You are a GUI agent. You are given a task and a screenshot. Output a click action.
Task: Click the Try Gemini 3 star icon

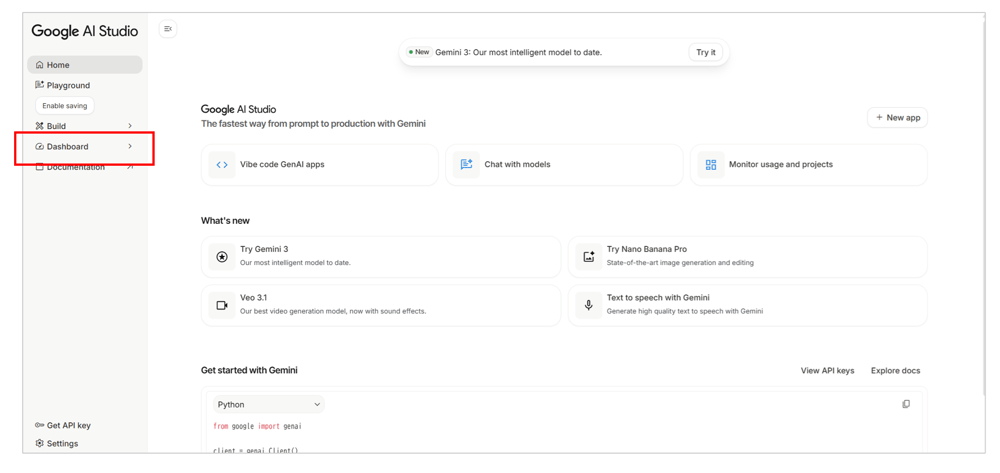(222, 257)
